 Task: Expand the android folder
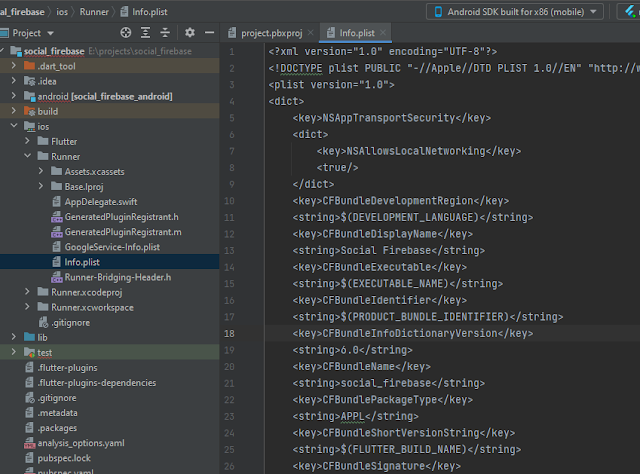pos(12,96)
